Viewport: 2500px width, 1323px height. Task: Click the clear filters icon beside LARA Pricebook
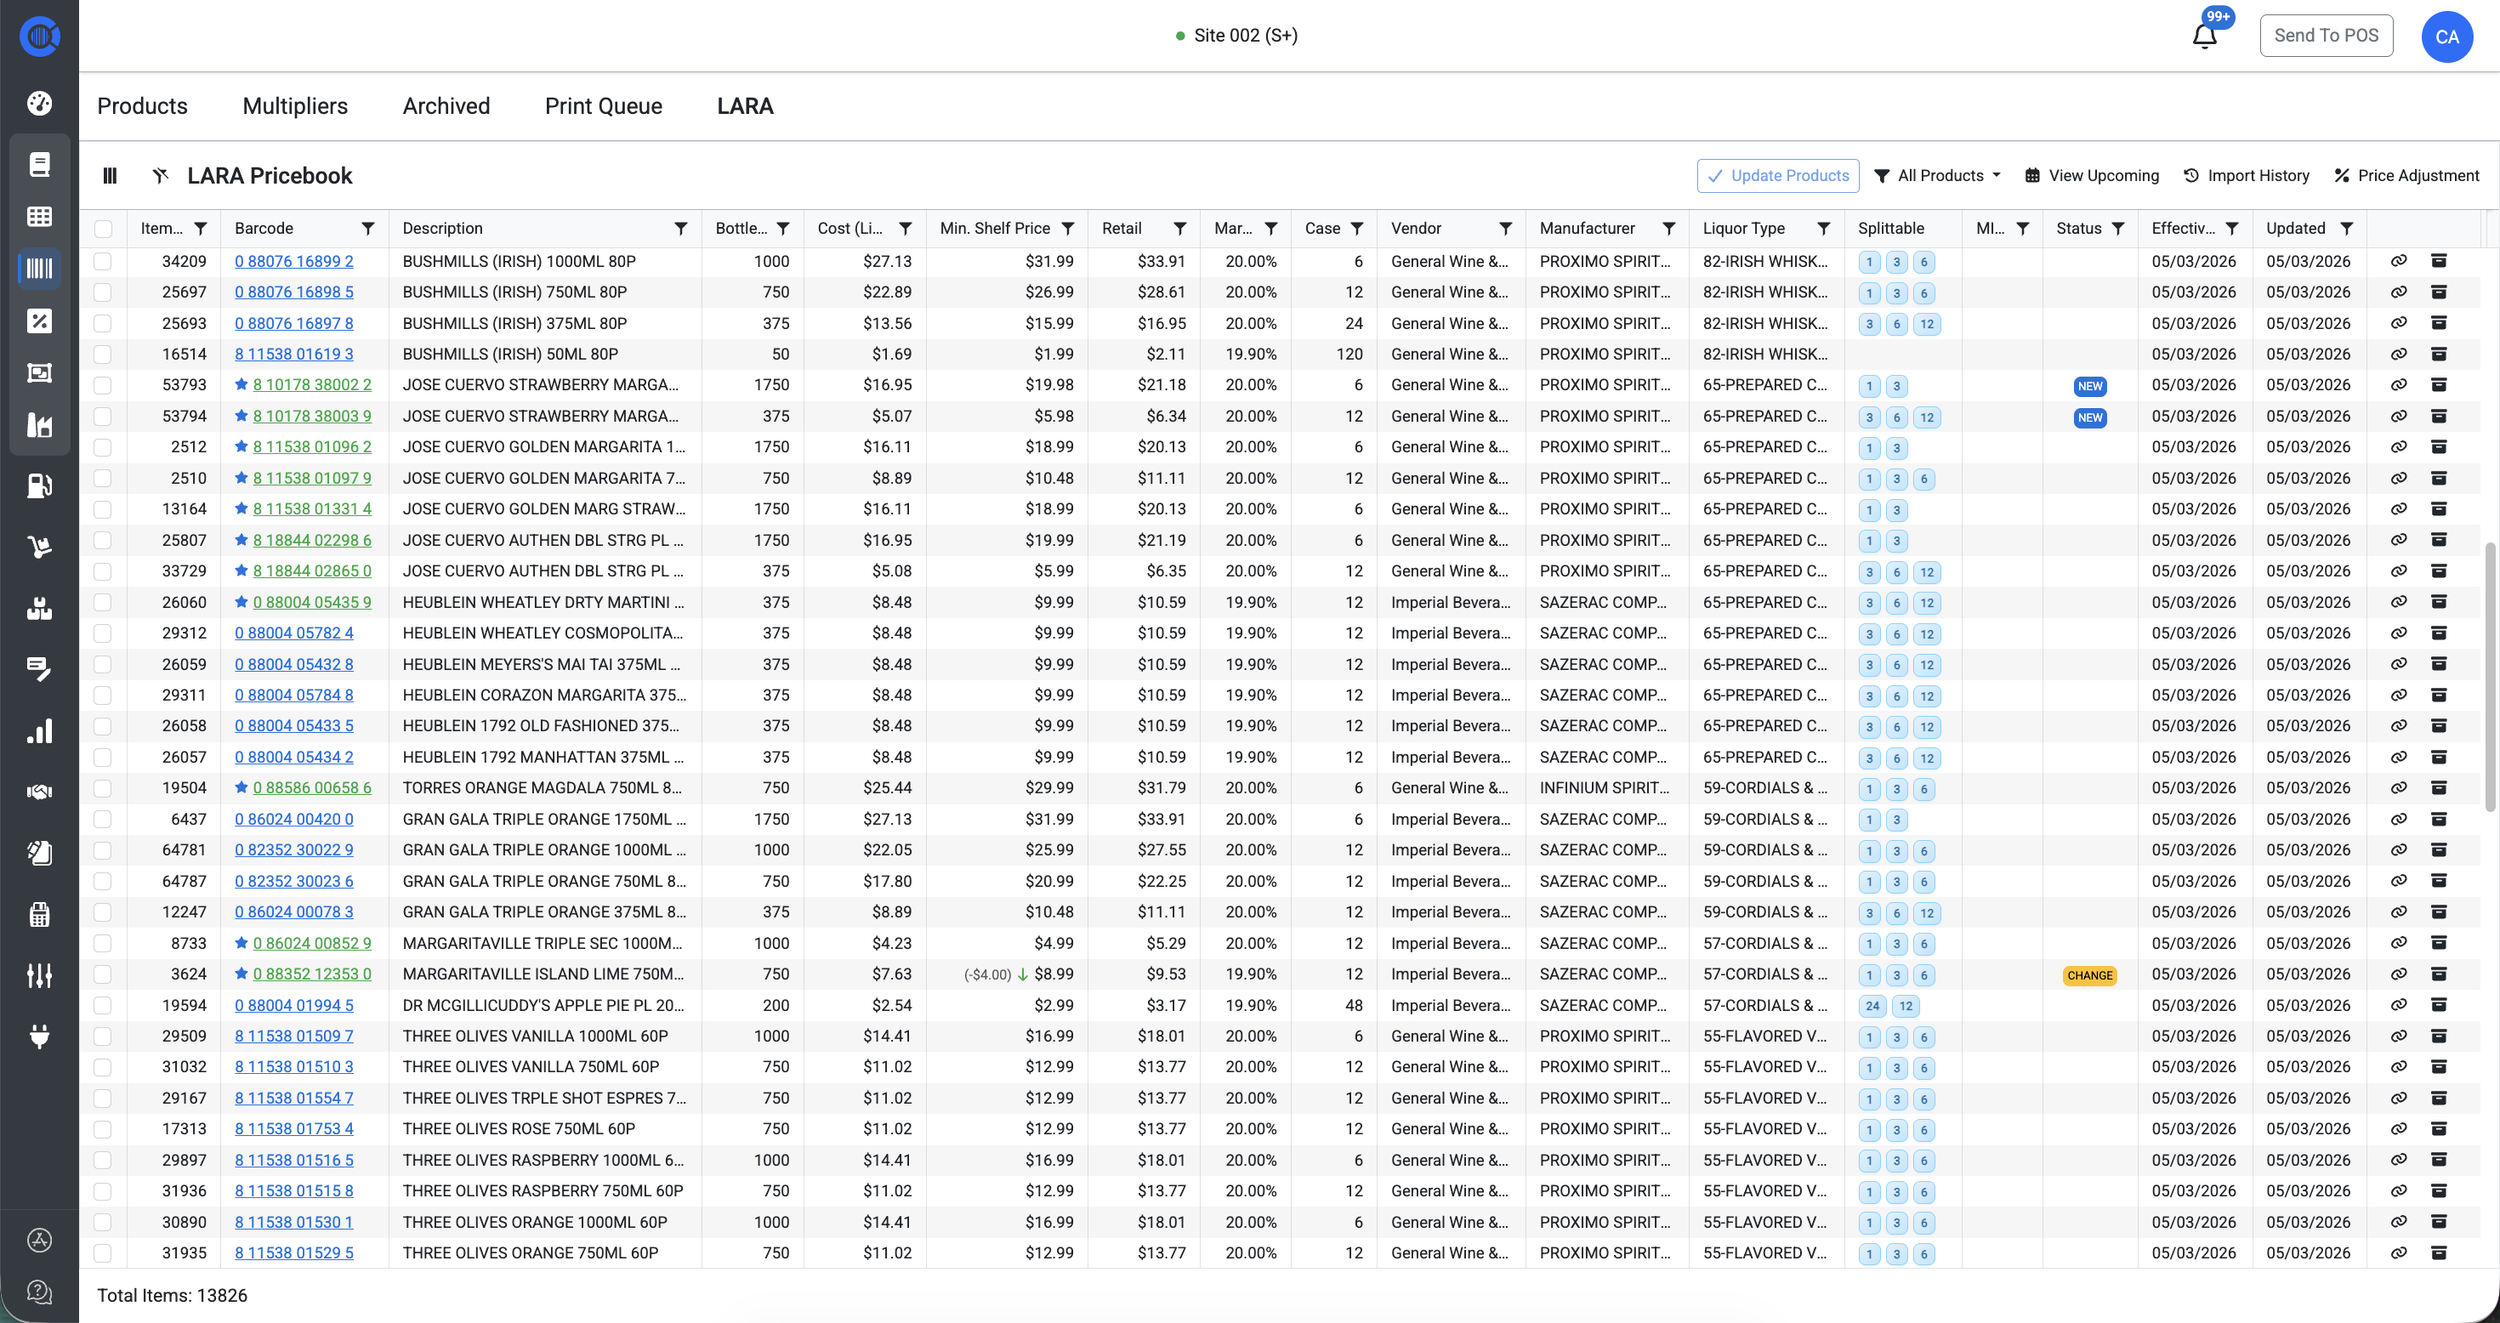click(x=160, y=176)
